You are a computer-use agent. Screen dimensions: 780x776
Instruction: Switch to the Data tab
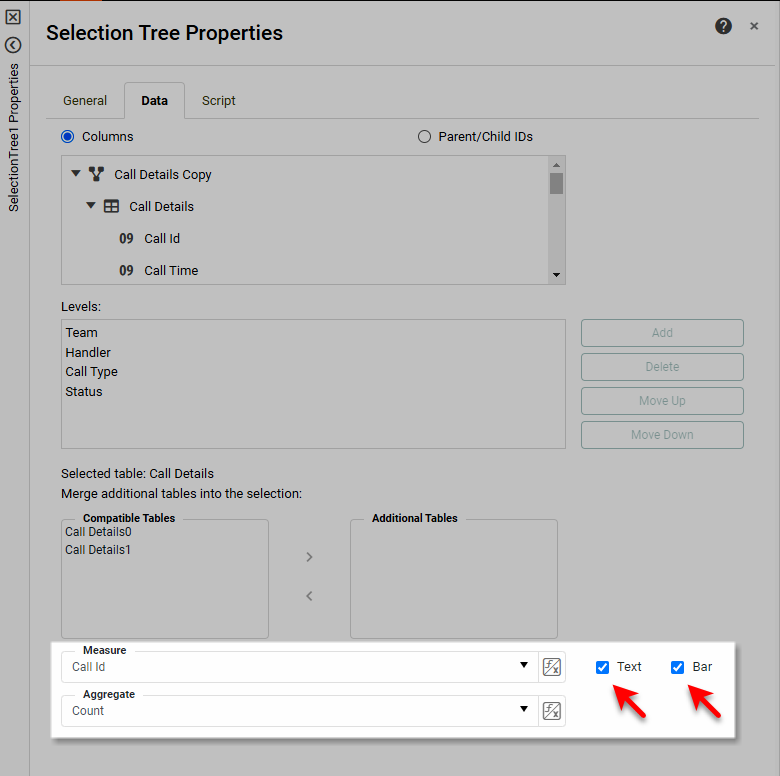154,100
